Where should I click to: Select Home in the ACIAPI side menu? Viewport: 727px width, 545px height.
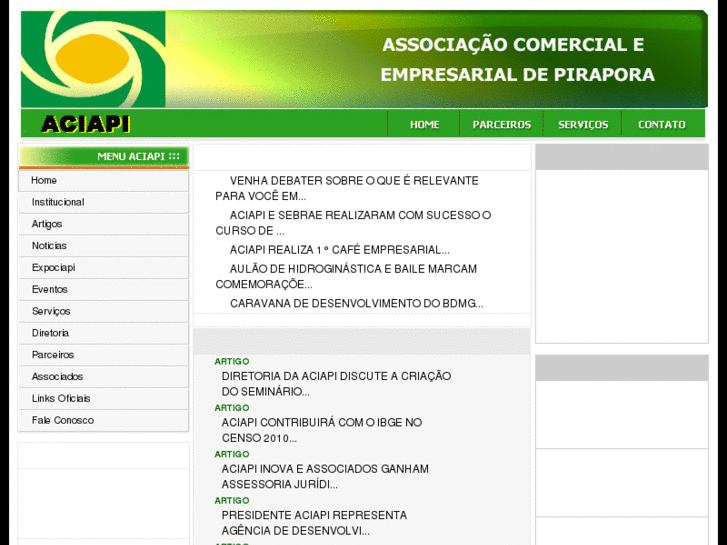click(103, 180)
